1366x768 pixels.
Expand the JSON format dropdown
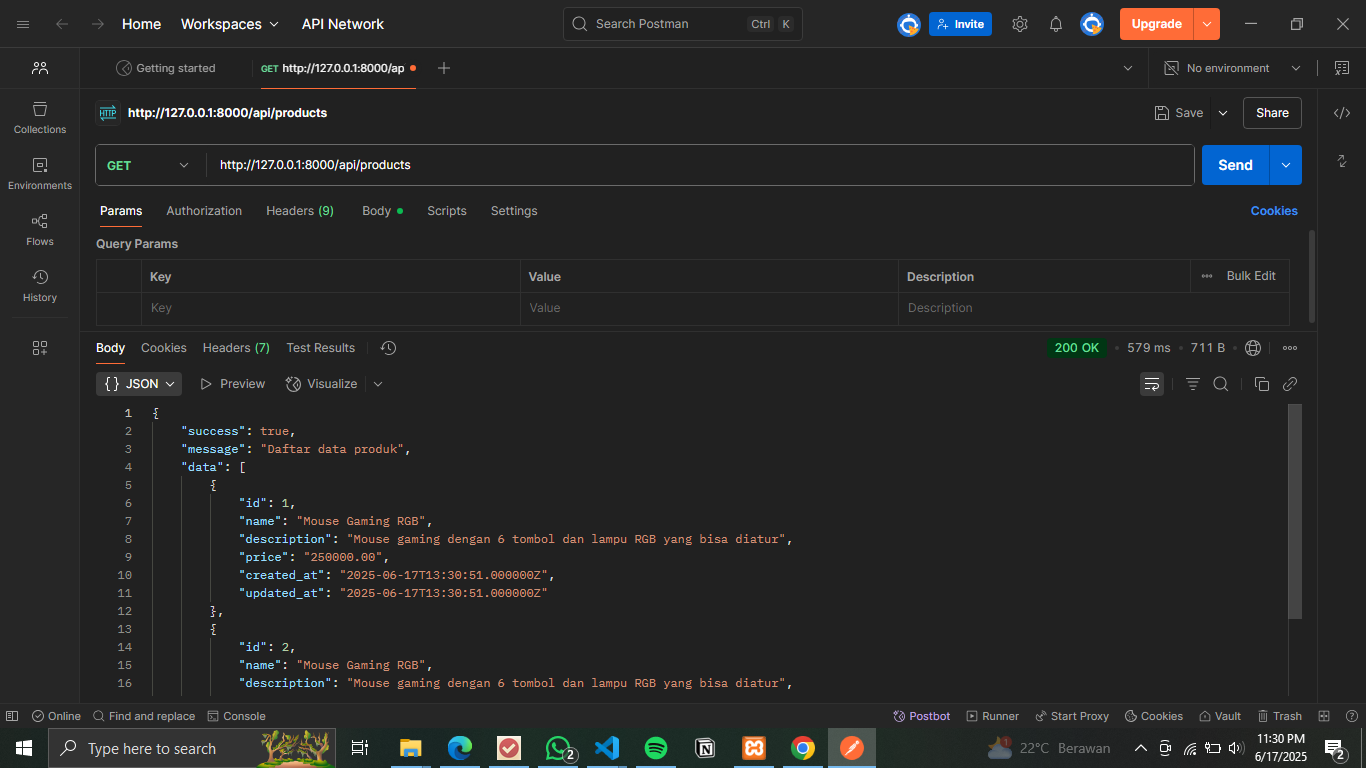pos(139,384)
